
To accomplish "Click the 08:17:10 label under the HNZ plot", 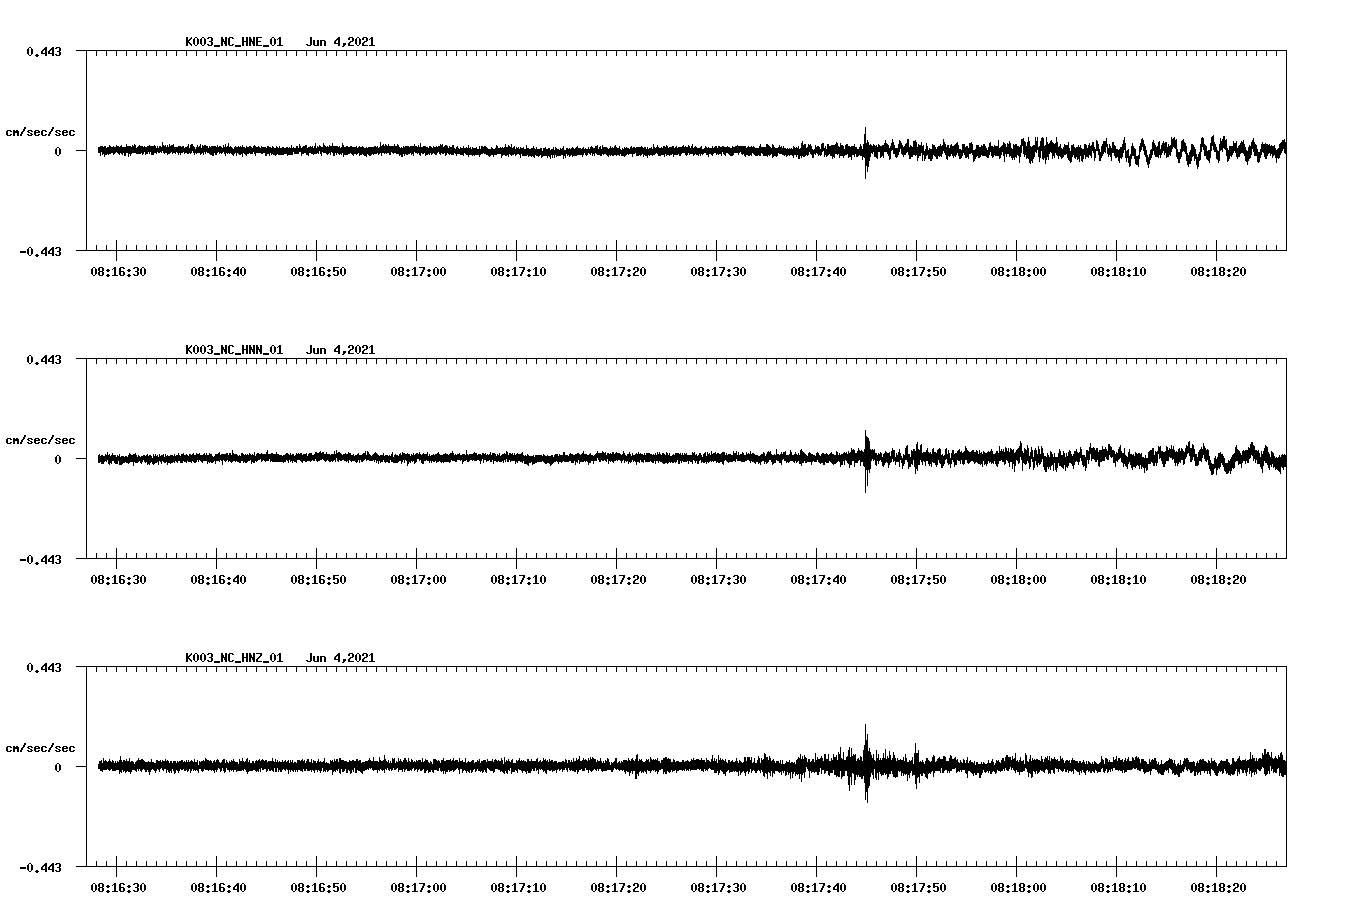I will (518, 887).
